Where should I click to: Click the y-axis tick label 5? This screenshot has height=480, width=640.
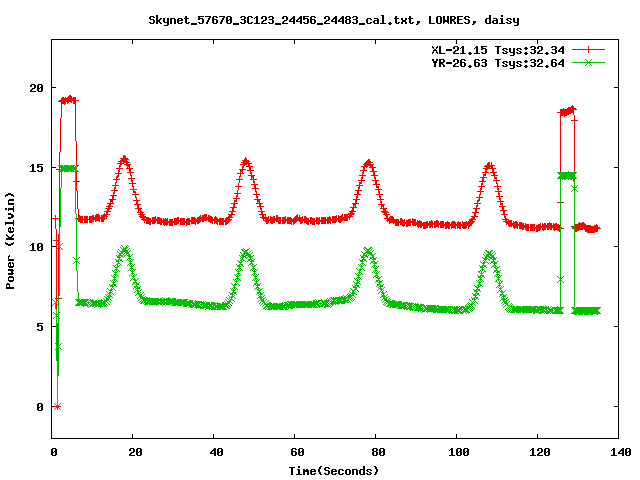(40, 327)
